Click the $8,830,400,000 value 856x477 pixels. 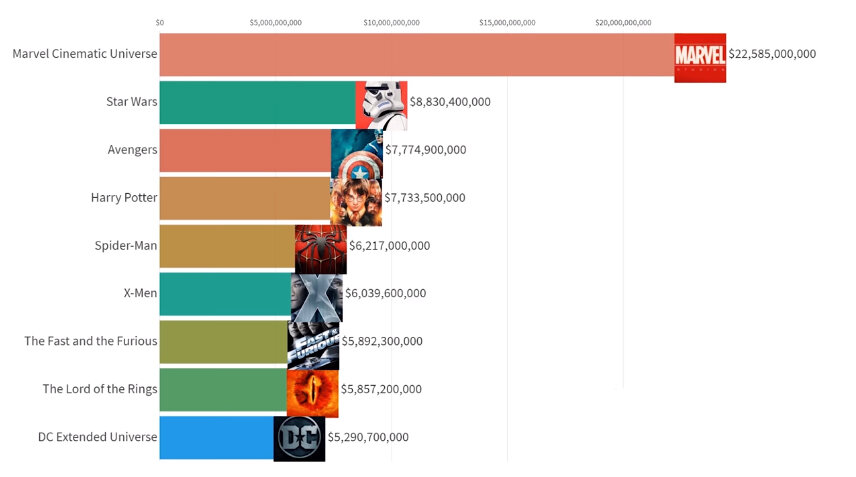[450, 102]
